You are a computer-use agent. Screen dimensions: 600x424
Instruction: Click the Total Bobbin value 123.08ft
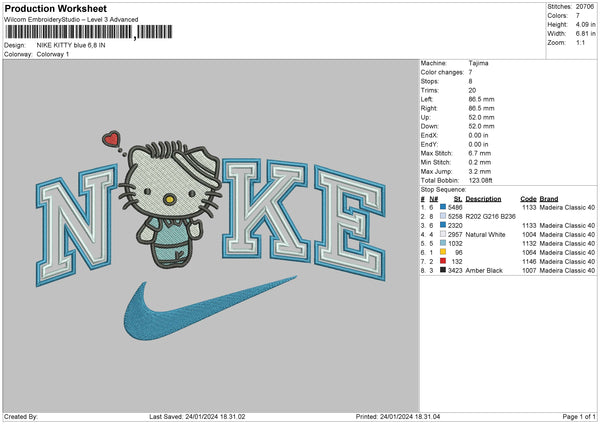(480, 180)
